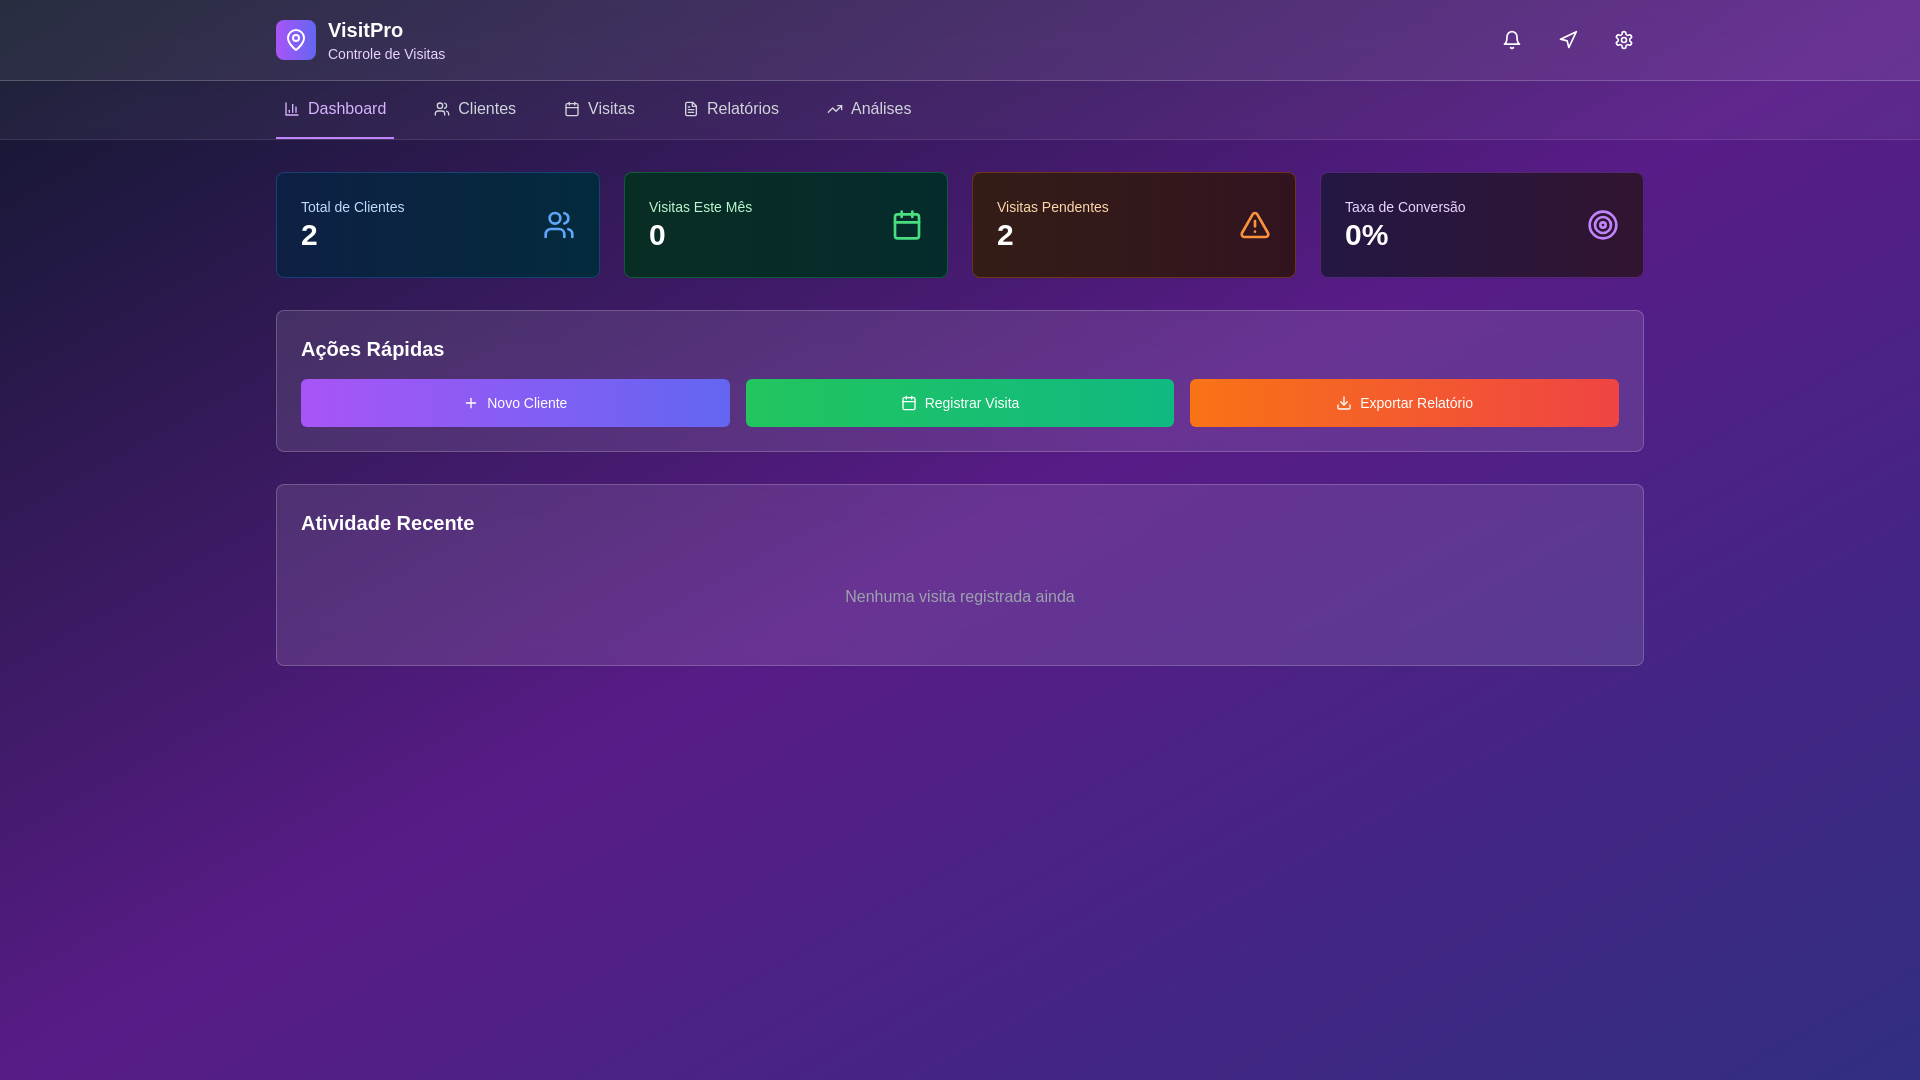Click the Novo Cliente button

tap(515, 403)
